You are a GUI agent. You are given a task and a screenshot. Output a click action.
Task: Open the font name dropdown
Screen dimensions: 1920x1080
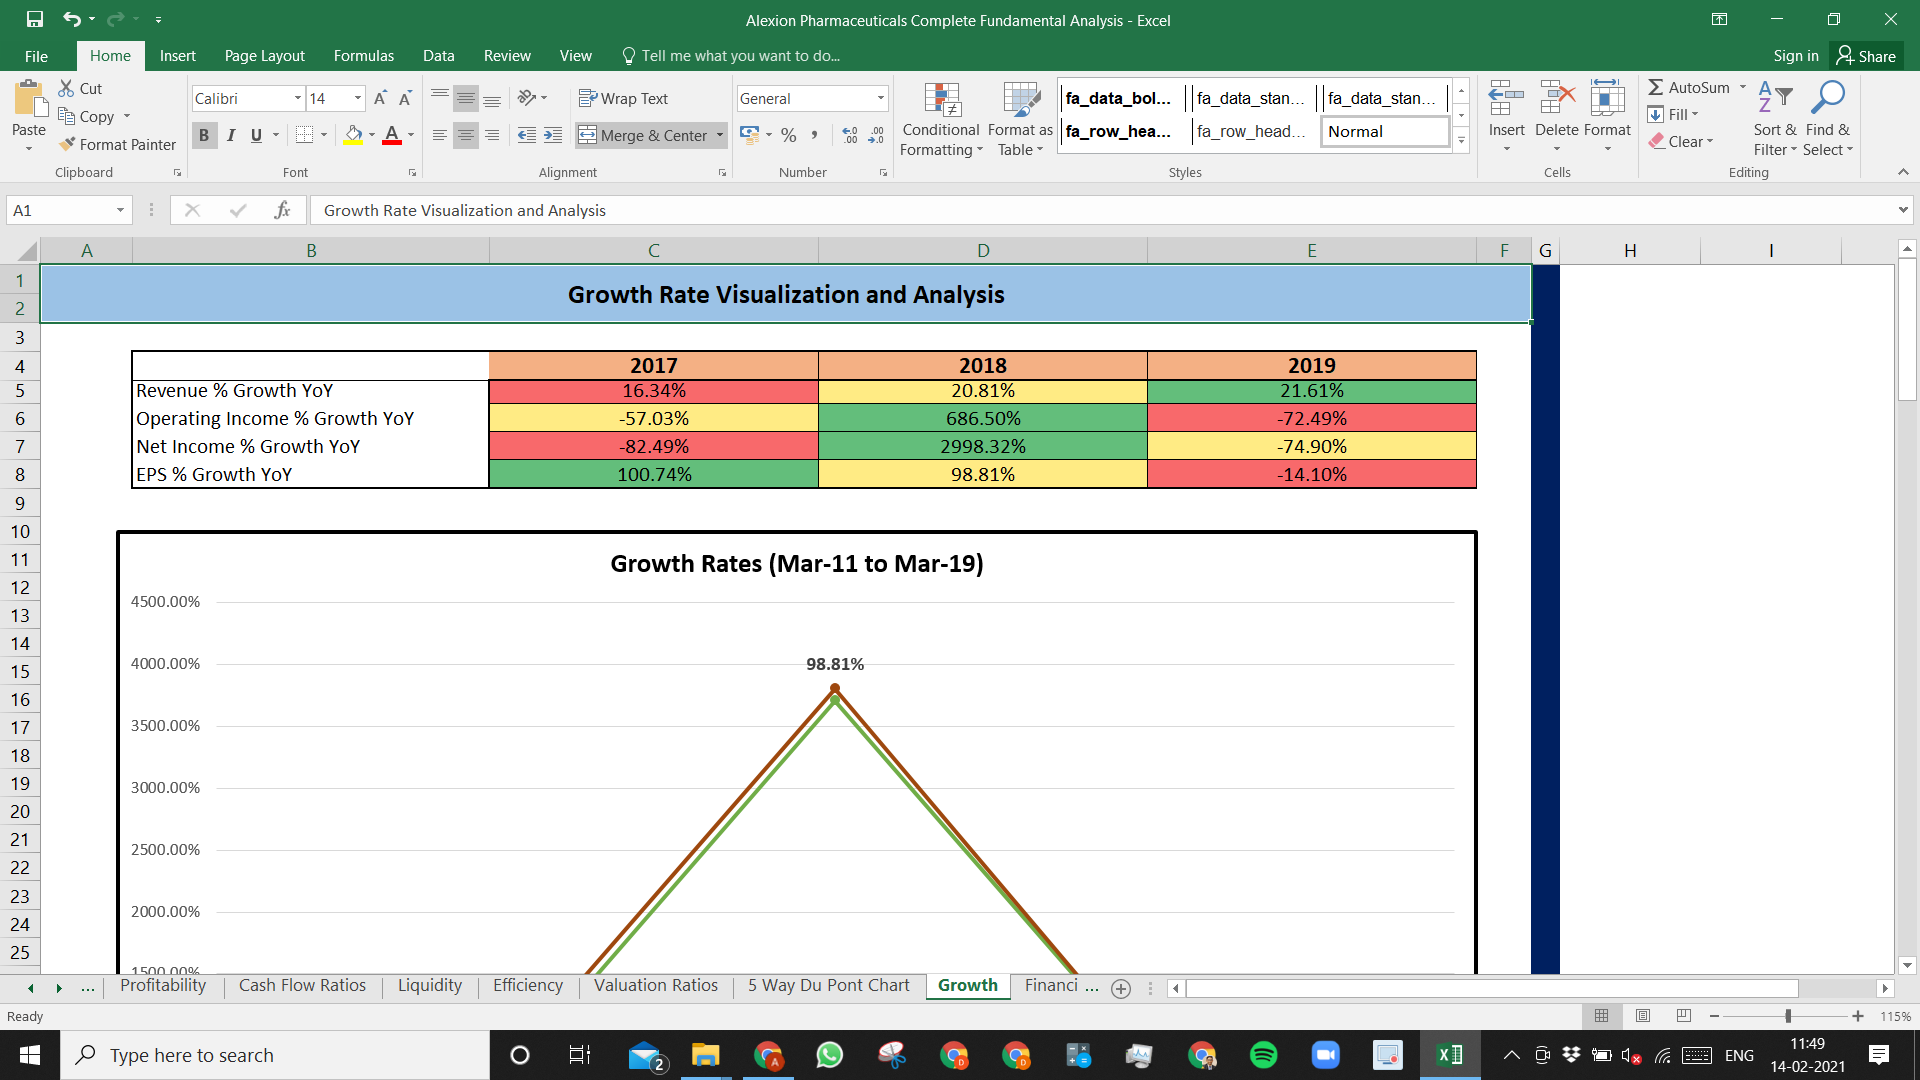298,98
